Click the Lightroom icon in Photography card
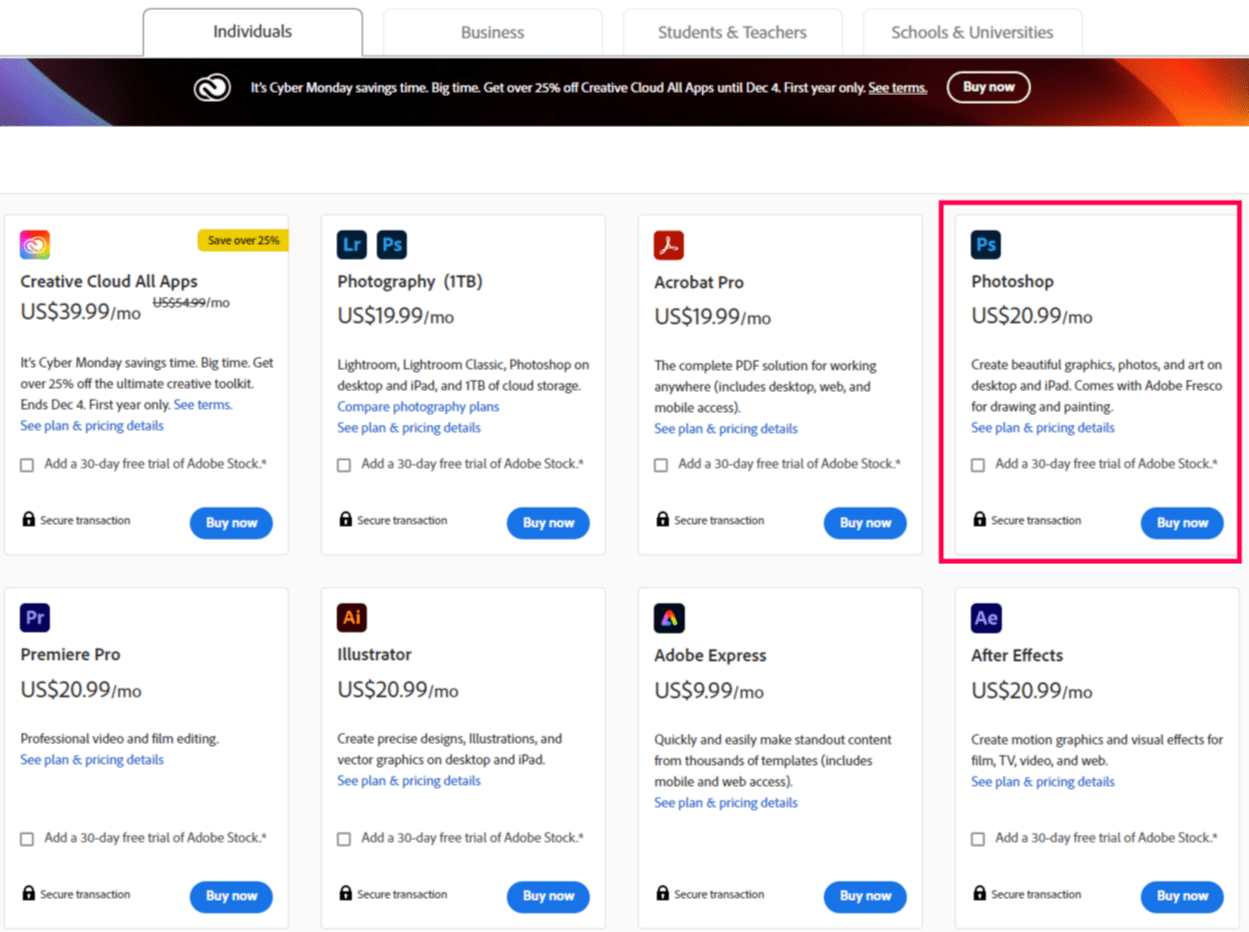Viewport: 1249px width, 932px height. click(352, 245)
